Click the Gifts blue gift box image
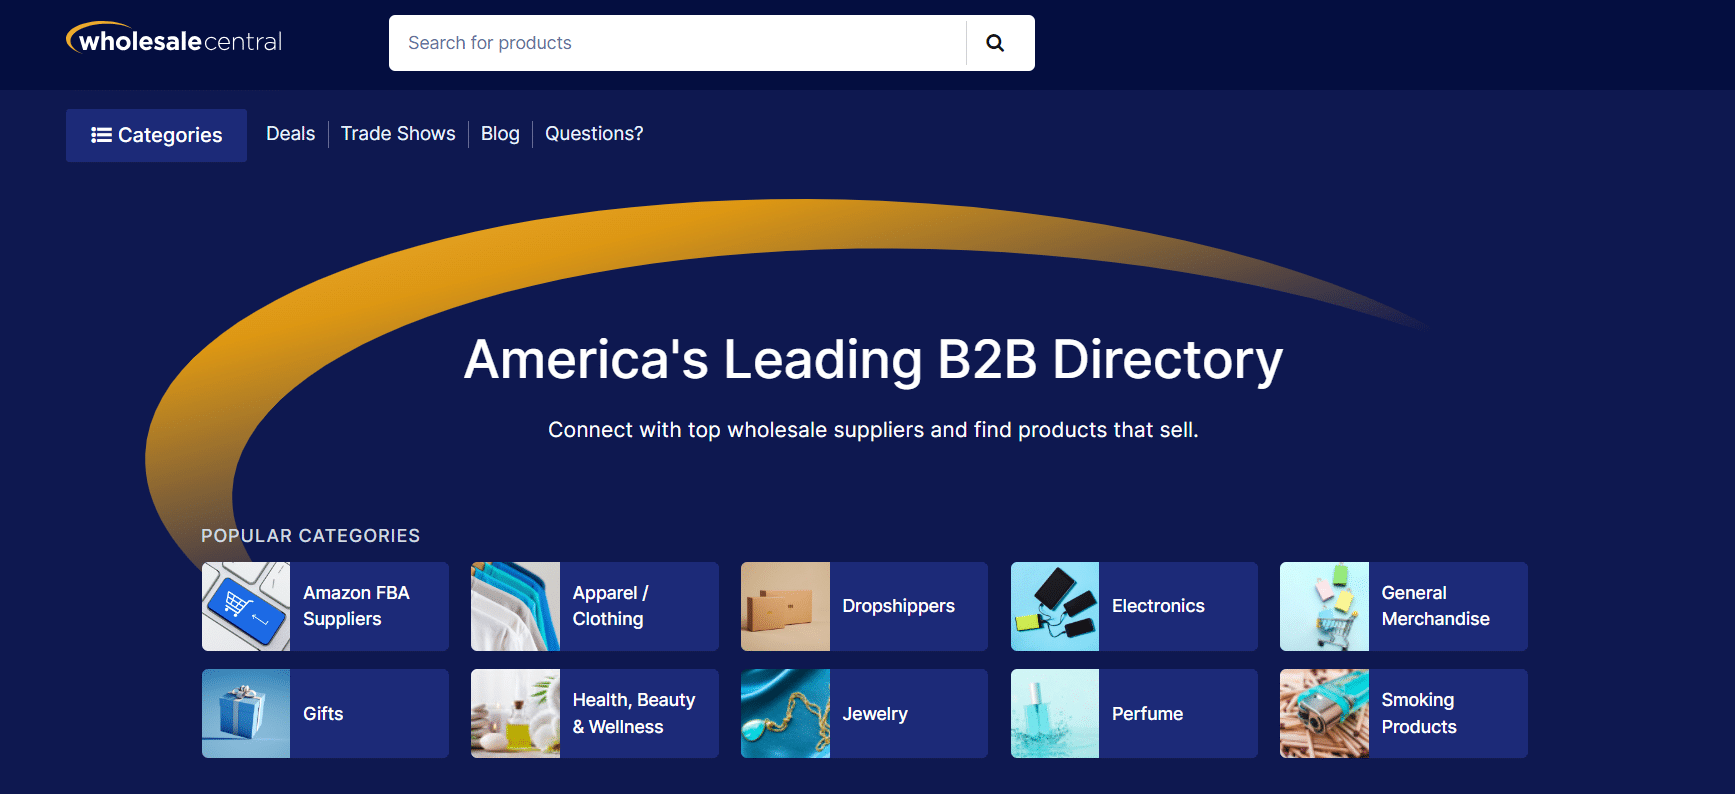Screen dimensions: 1735x794 pyautogui.click(x=246, y=713)
